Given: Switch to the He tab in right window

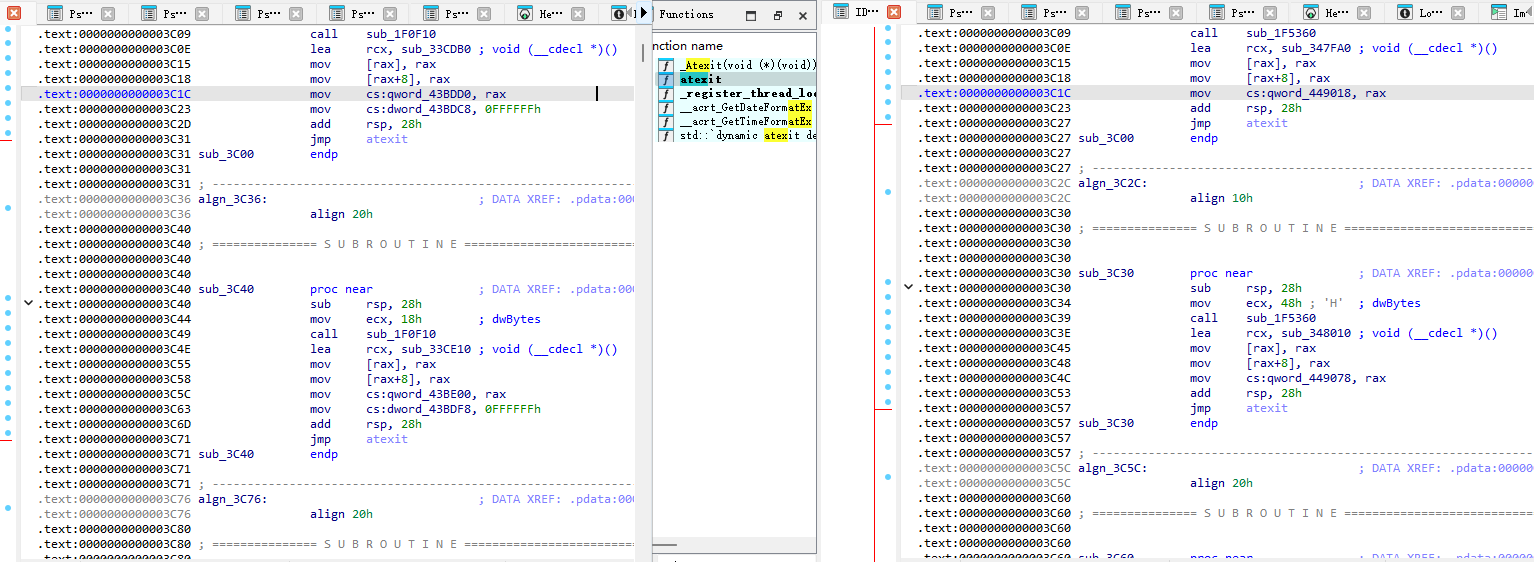Looking at the screenshot, I should [x=1337, y=14].
